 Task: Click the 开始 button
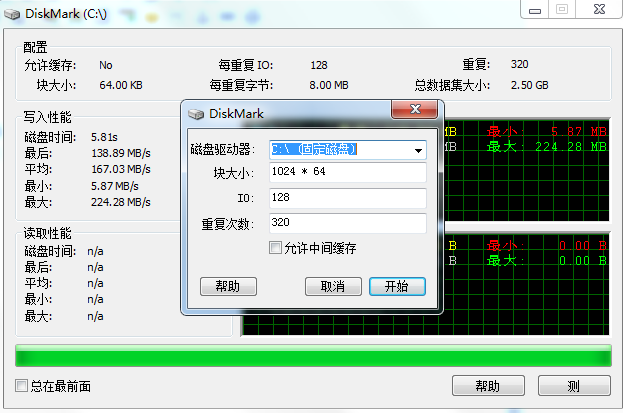(x=397, y=287)
